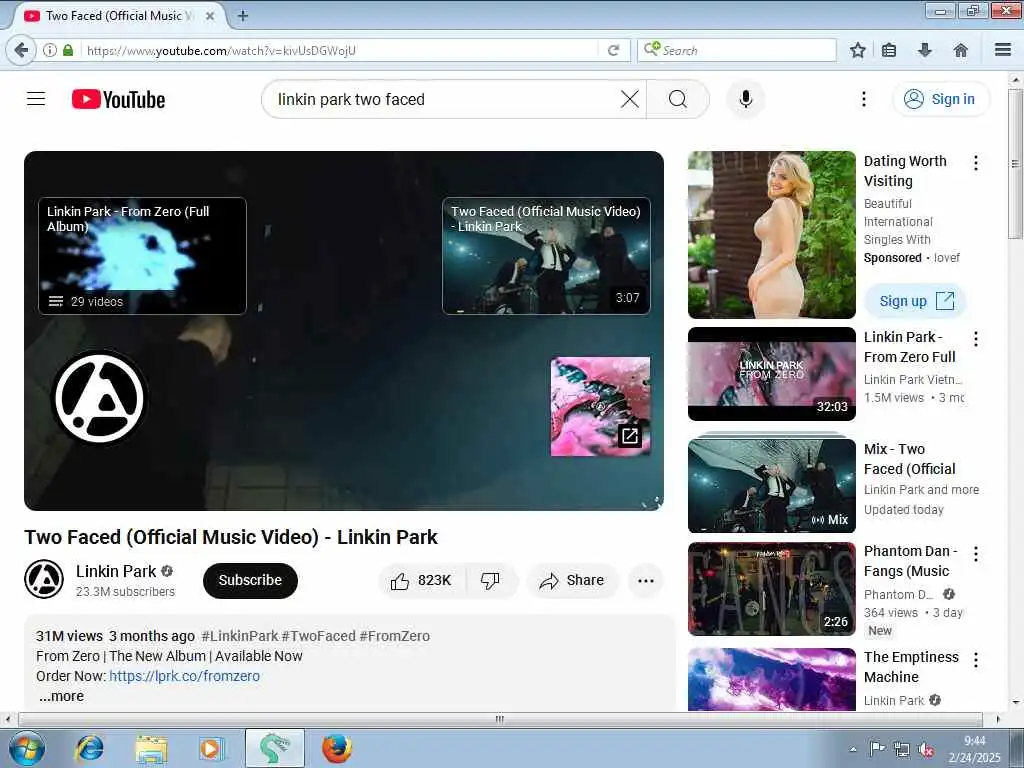Click the magnifier search button

click(x=677, y=99)
